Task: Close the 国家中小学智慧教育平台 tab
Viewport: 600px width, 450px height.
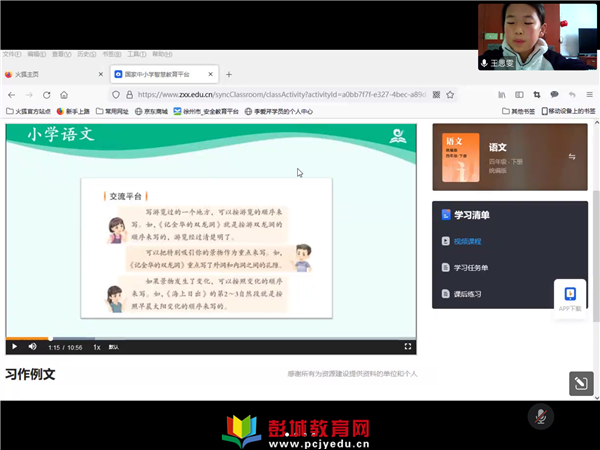Action: tap(210, 74)
